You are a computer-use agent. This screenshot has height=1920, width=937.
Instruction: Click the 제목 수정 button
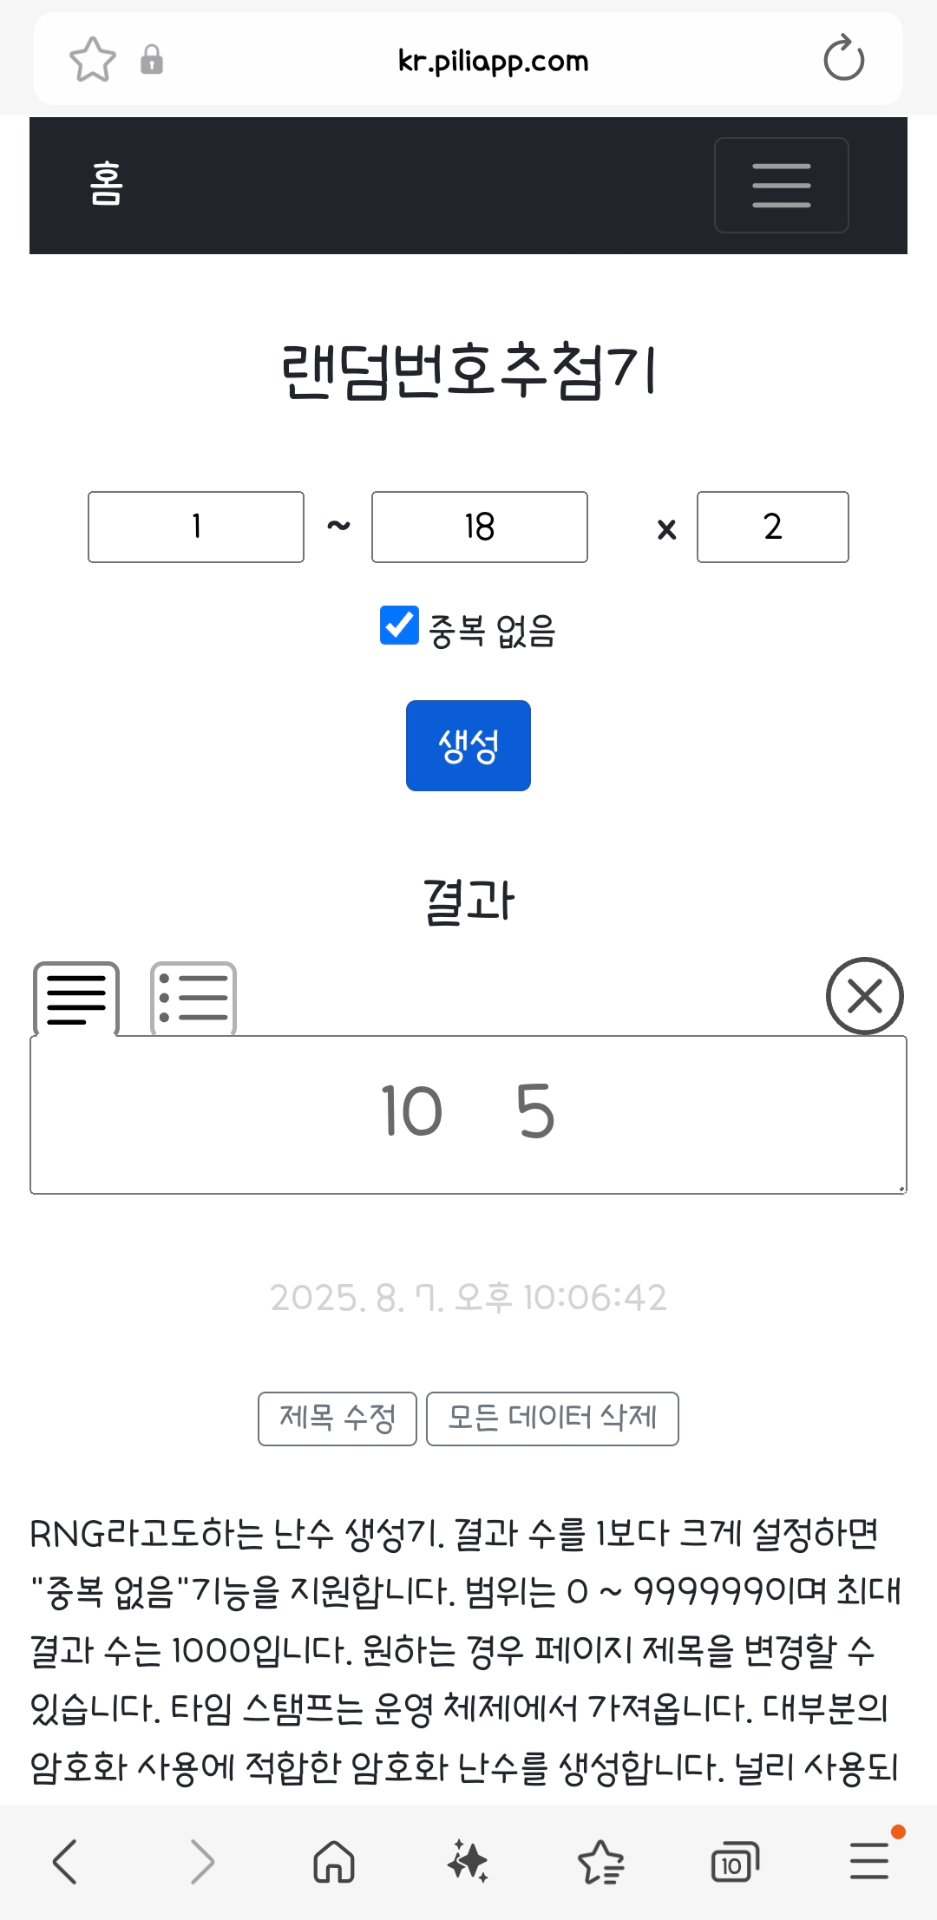coord(337,1418)
